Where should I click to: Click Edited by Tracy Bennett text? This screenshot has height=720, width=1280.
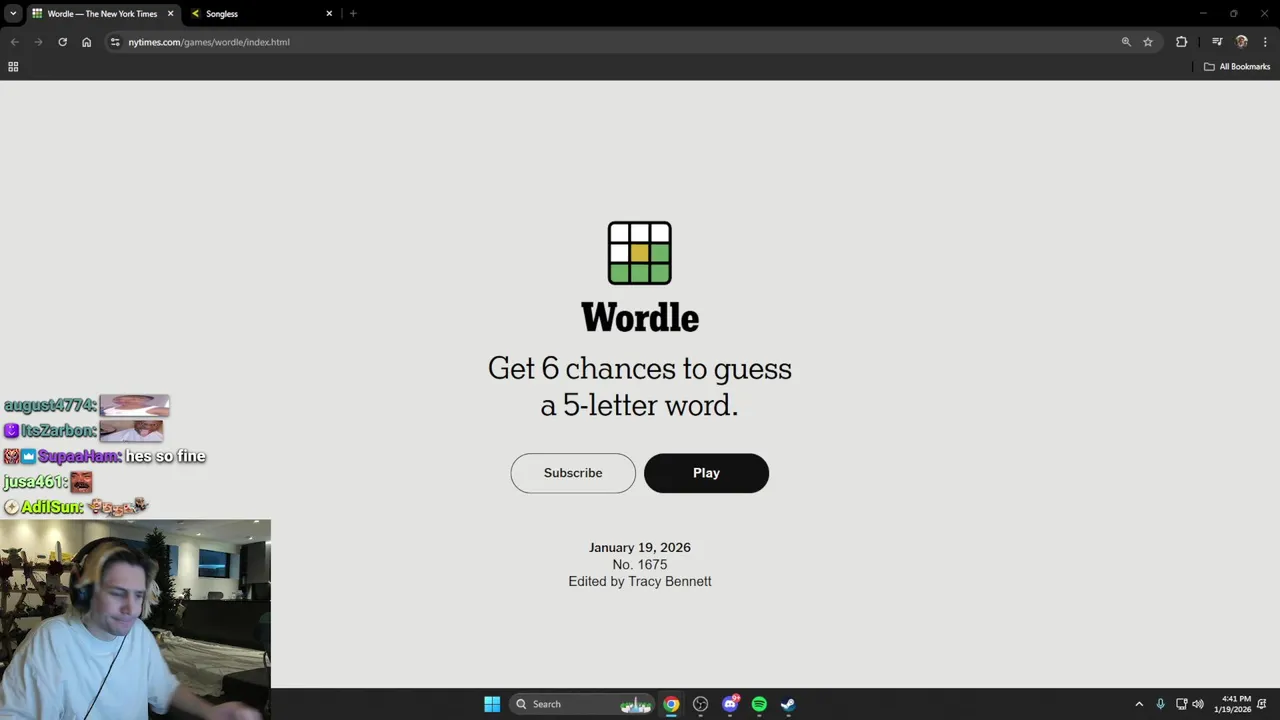point(640,581)
